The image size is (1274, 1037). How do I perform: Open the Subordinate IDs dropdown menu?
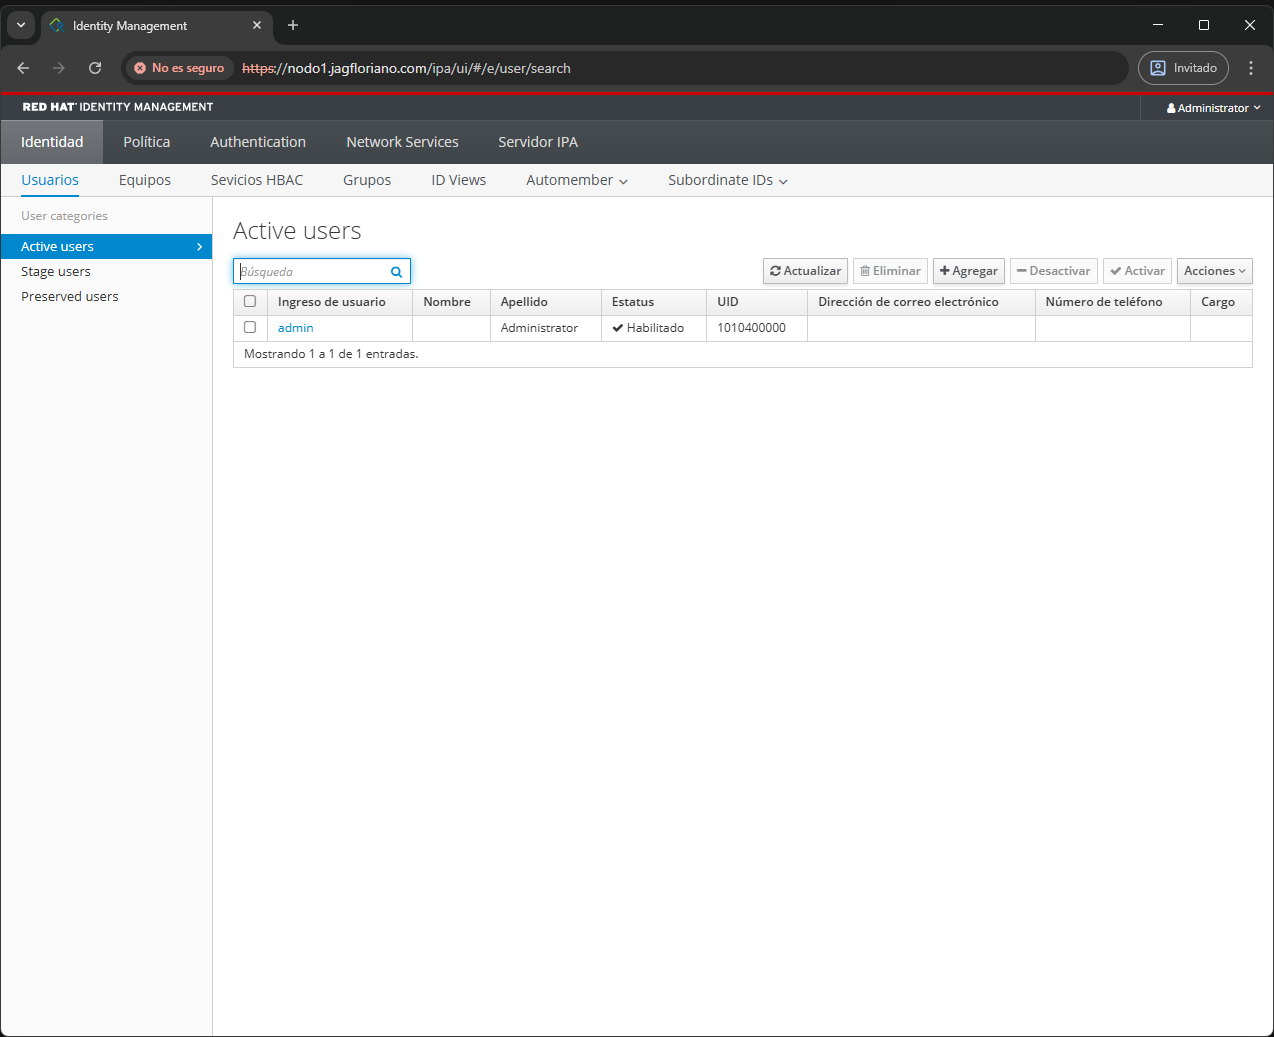[727, 180]
